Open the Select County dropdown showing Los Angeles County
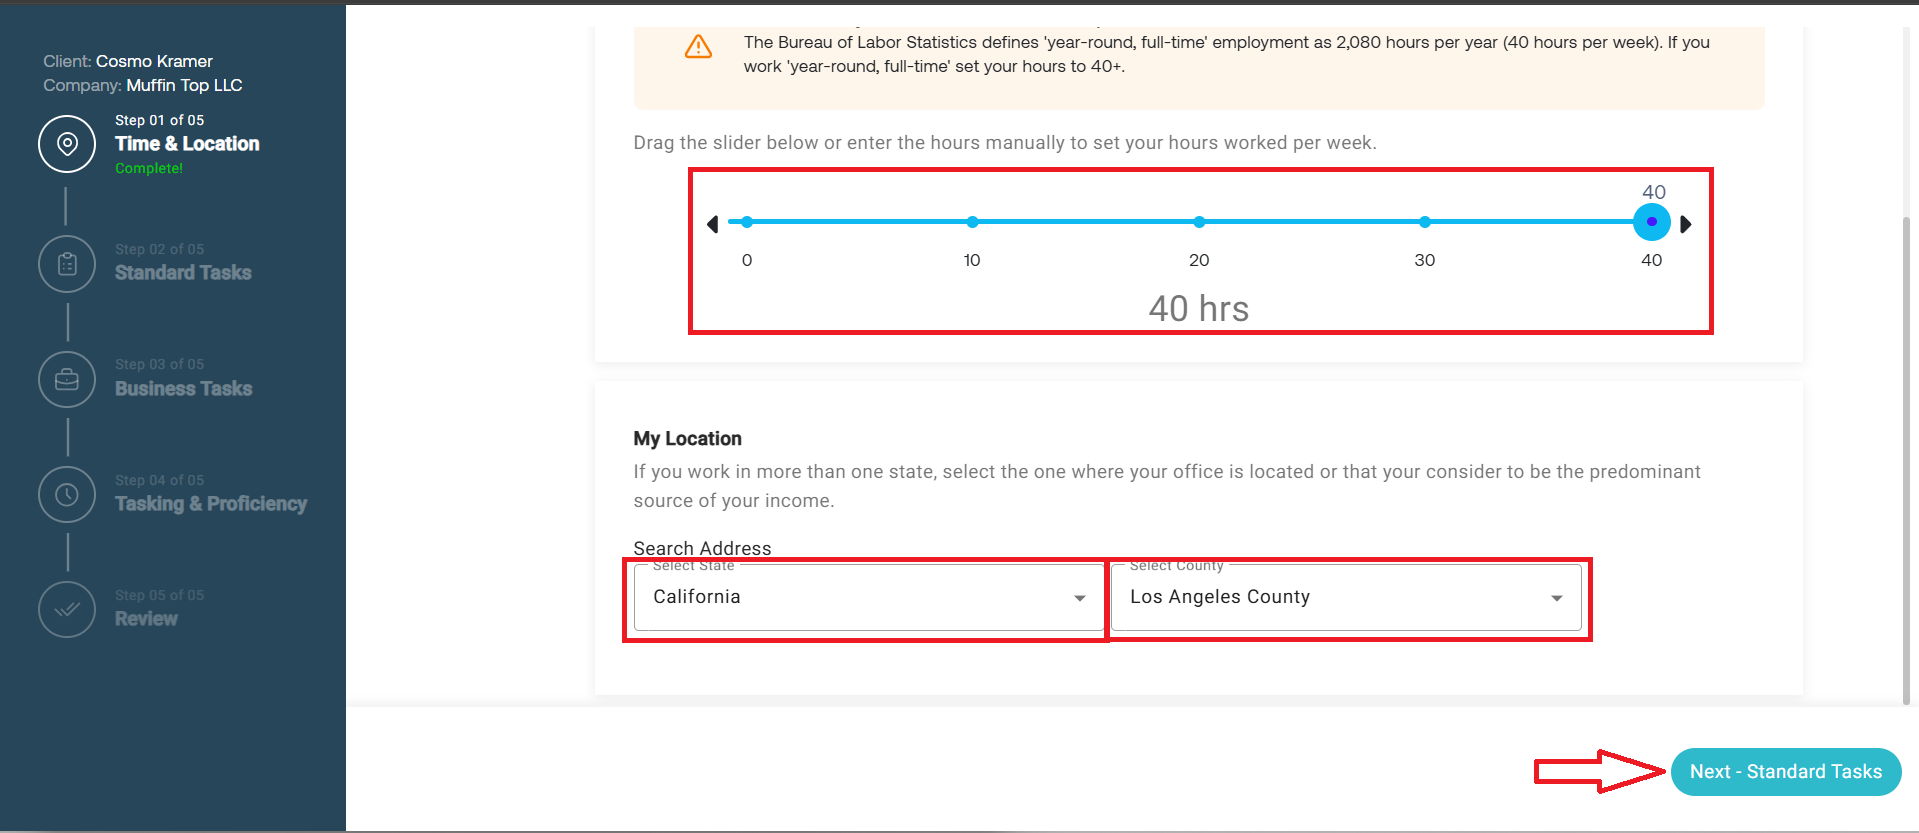 click(1346, 597)
